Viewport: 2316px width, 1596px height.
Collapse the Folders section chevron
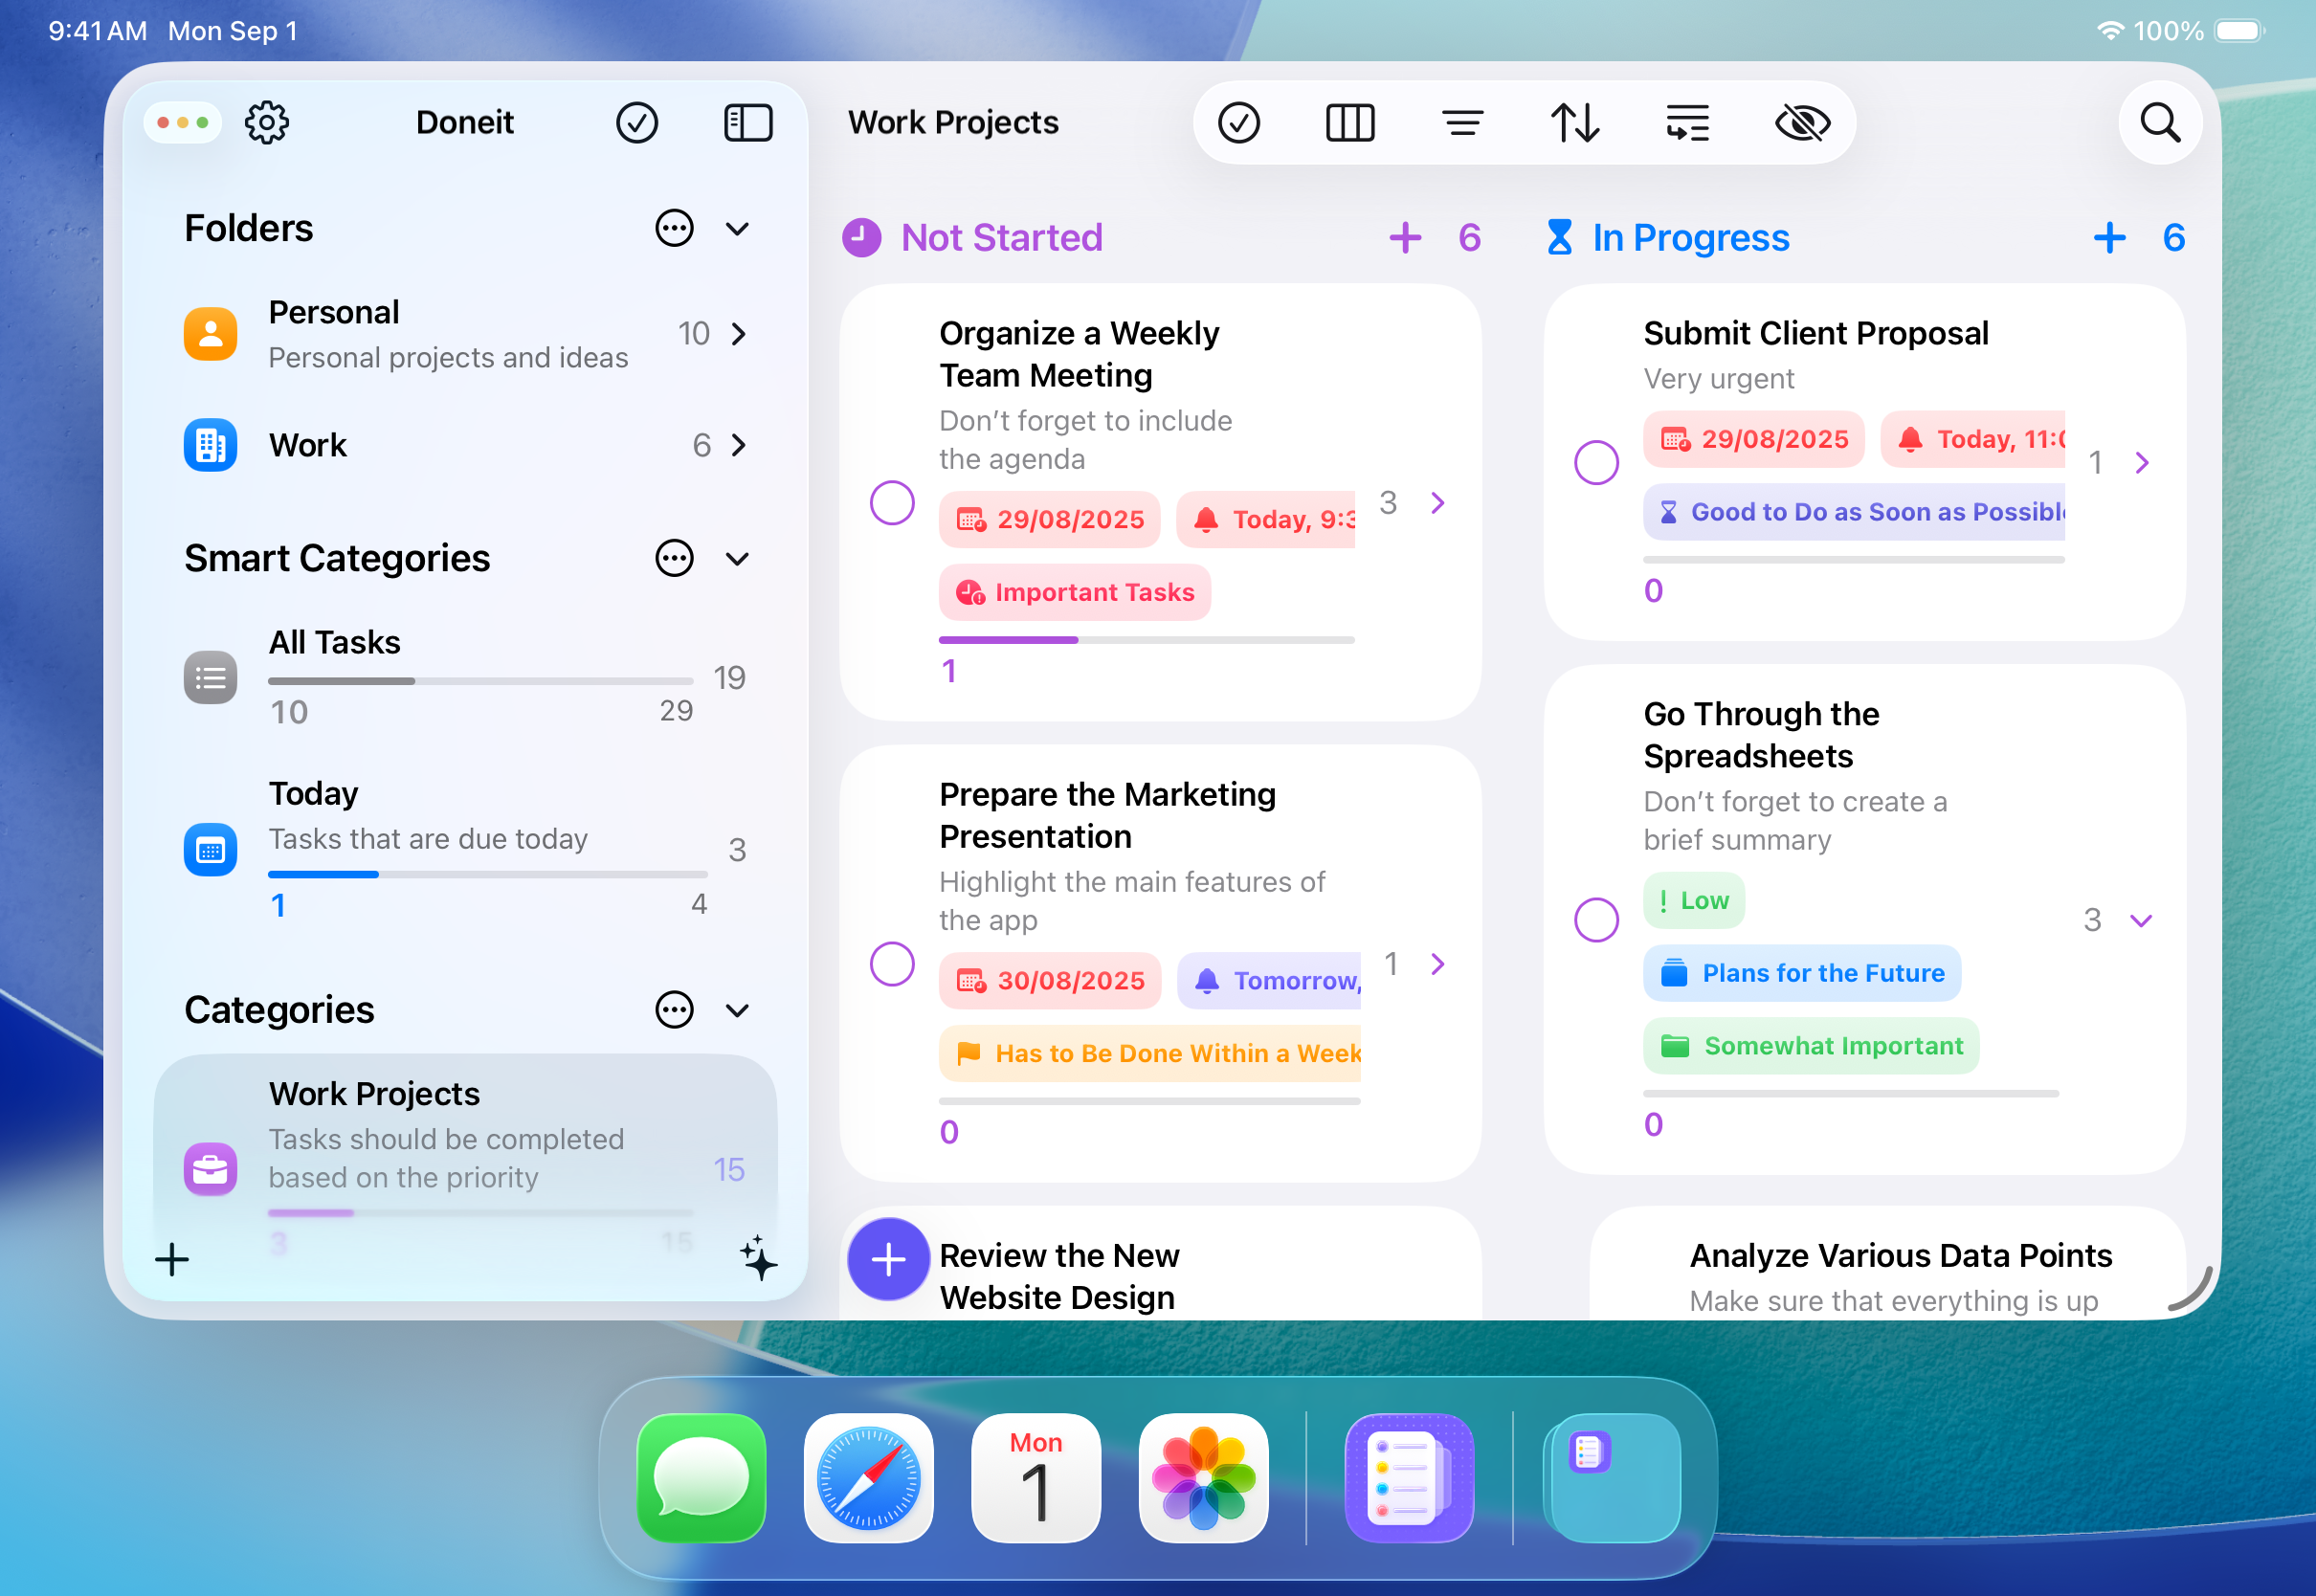(x=737, y=229)
